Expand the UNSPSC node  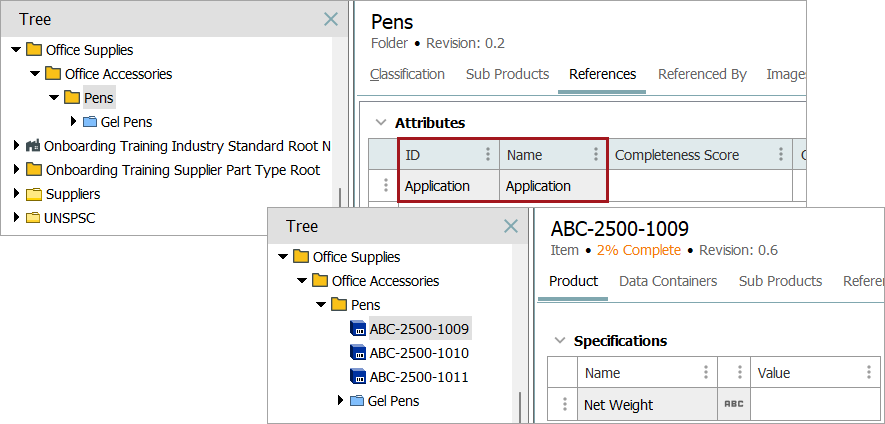16,218
